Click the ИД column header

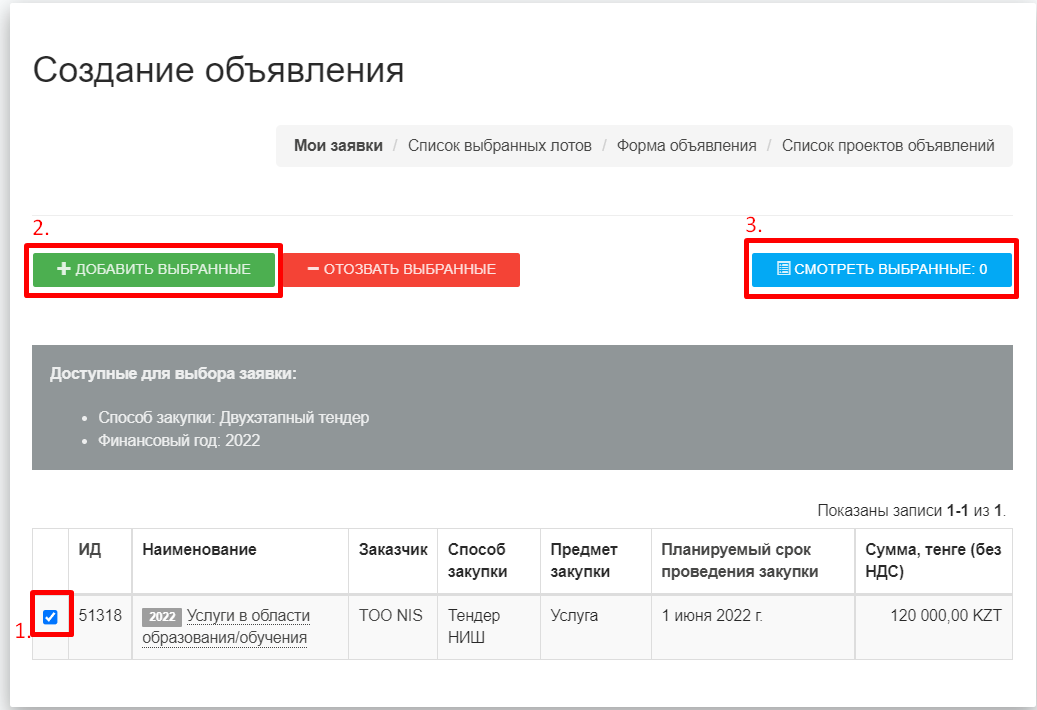pyautogui.click(x=89, y=550)
